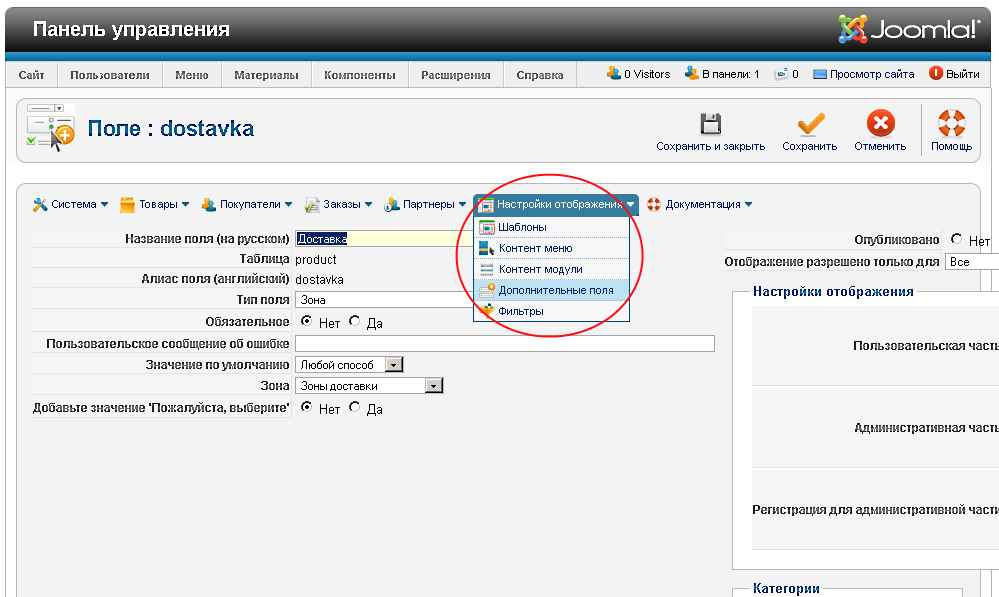Image resolution: width=999 pixels, height=597 pixels.
Task: Click the red Отменить cancel icon
Action: (x=880, y=123)
